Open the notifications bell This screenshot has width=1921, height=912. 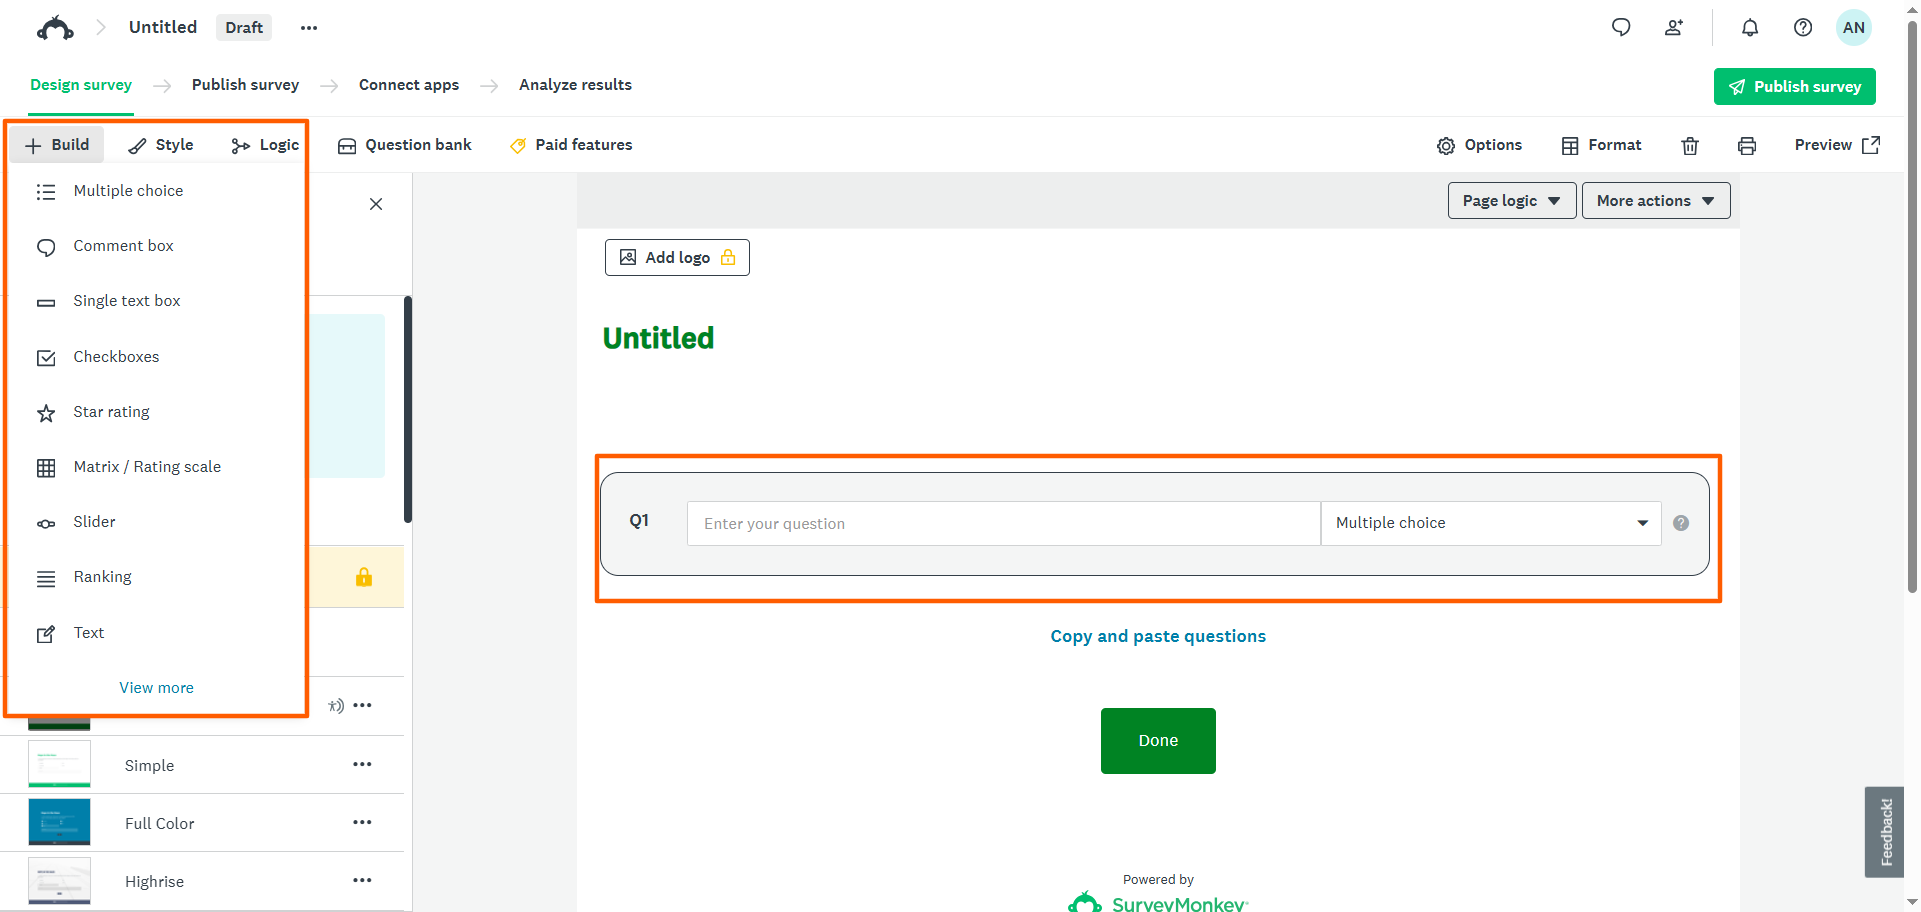(1750, 28)
